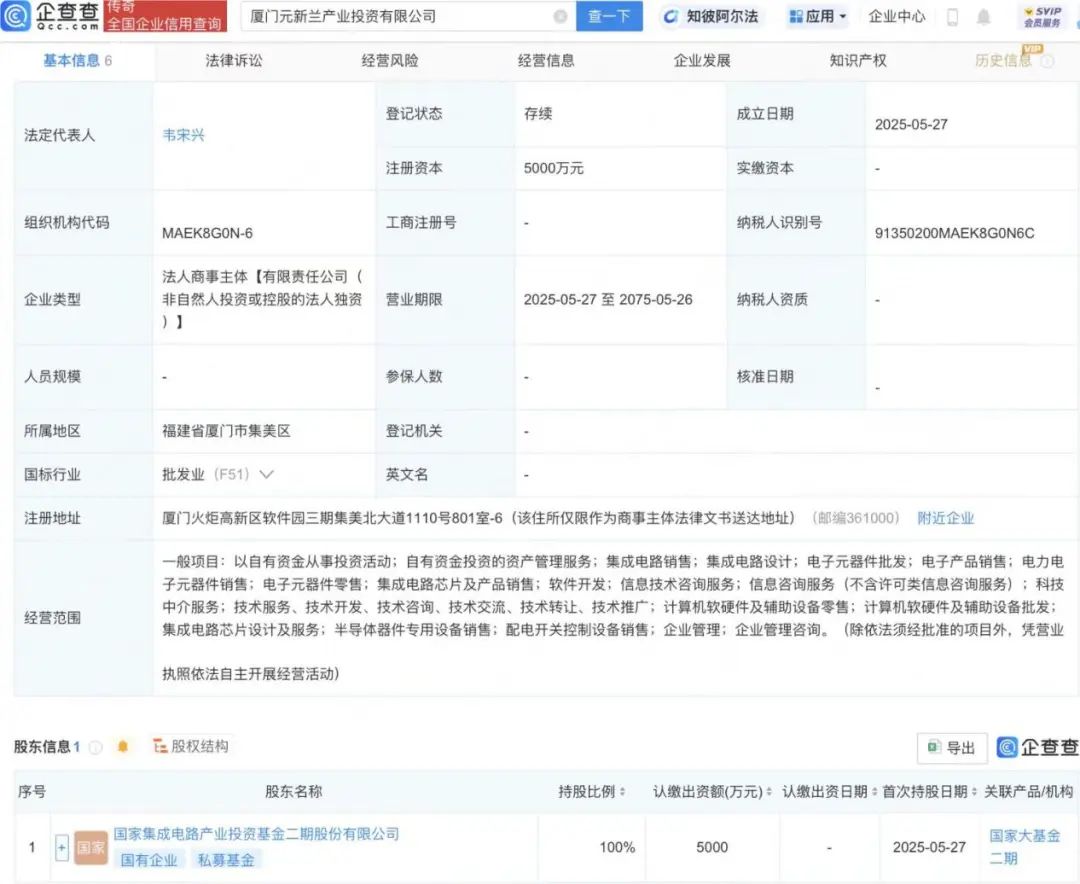Open the 应用 dropdown menu
This screenshot has height=884, width=1080.
(x=817, y=16)
